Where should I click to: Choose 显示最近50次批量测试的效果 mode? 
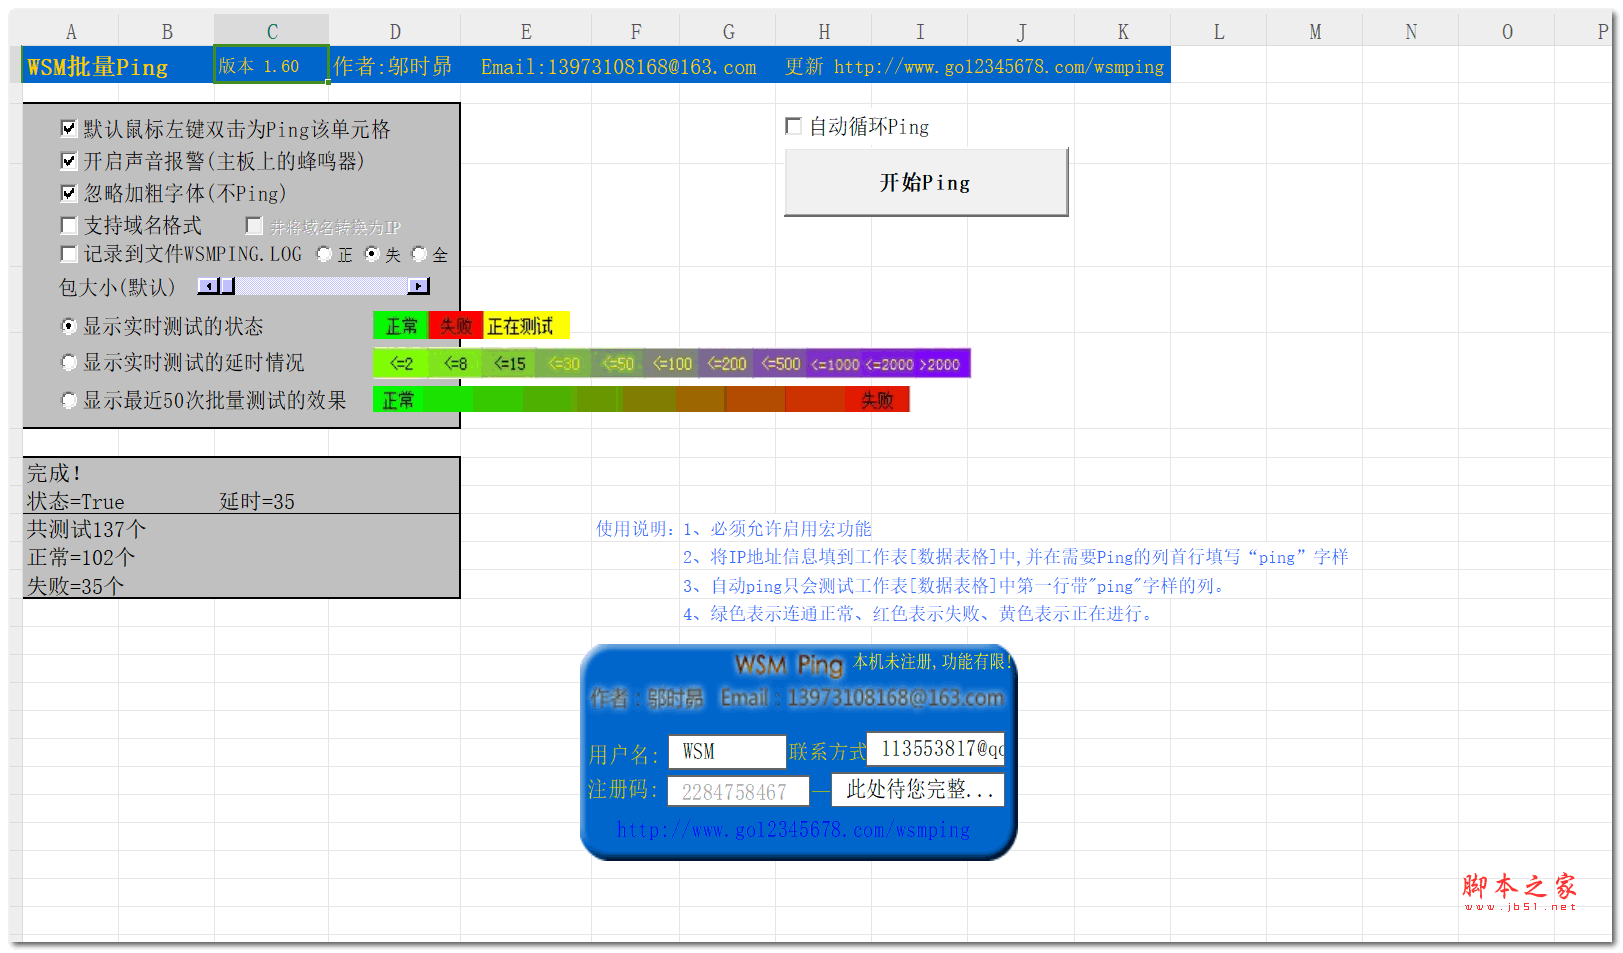[x=68, y=399]
